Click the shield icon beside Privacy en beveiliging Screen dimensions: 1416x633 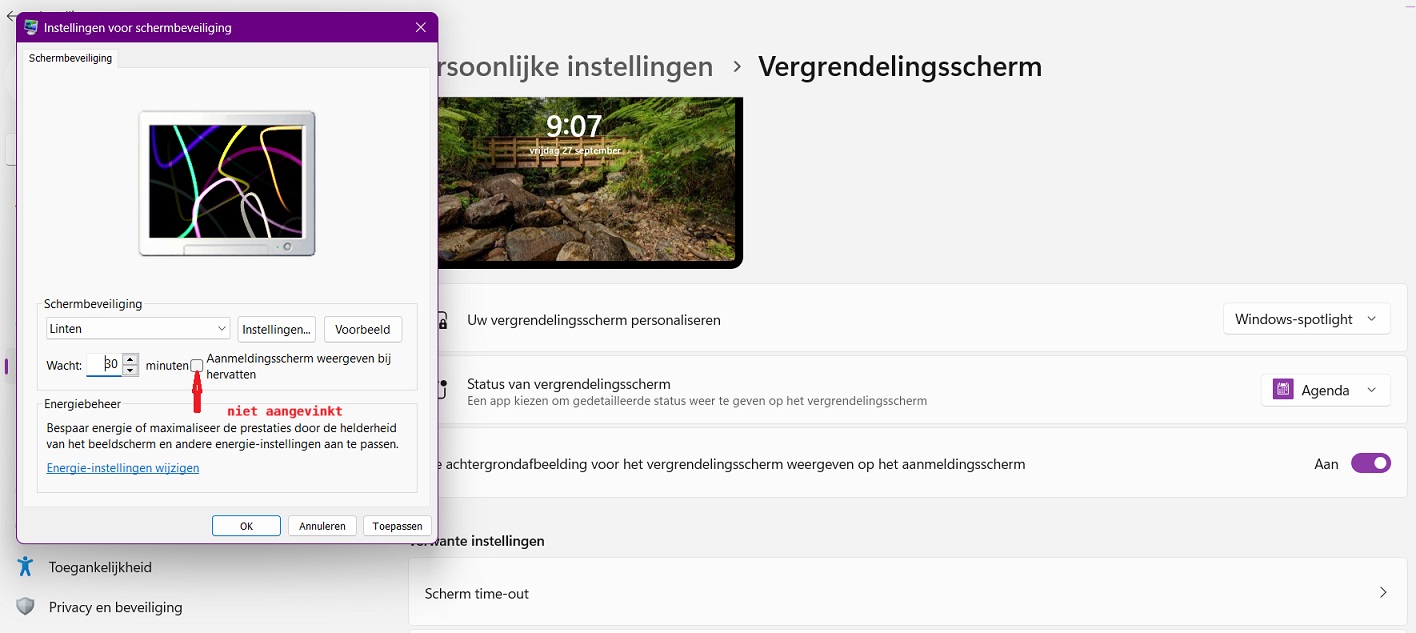pyautogui.click(x=24, y=606)
